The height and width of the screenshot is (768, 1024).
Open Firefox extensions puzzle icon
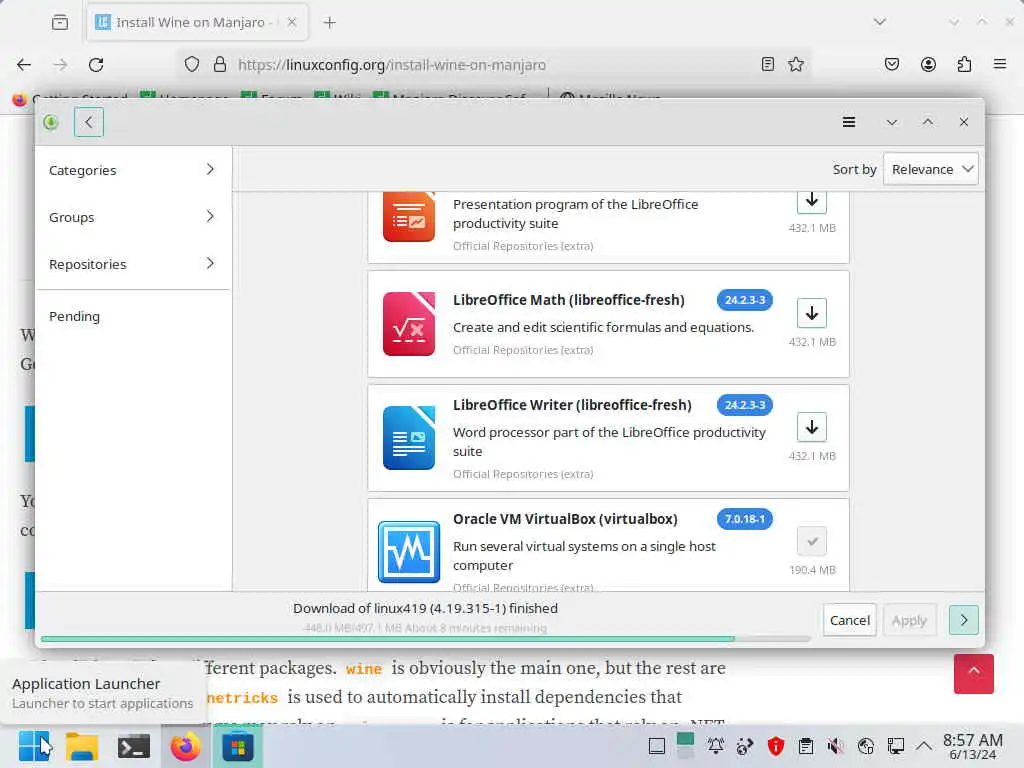tap(964, 64)
